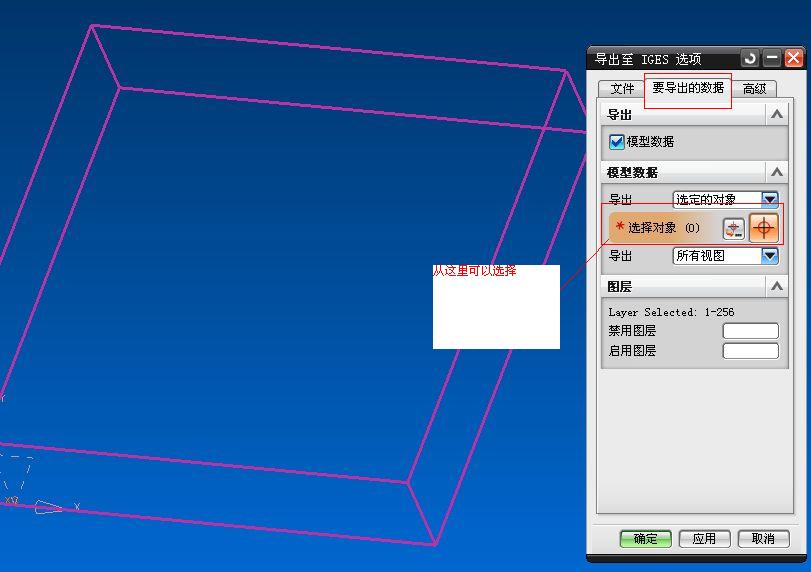Switch to the 高级 tab

point(754,89)
